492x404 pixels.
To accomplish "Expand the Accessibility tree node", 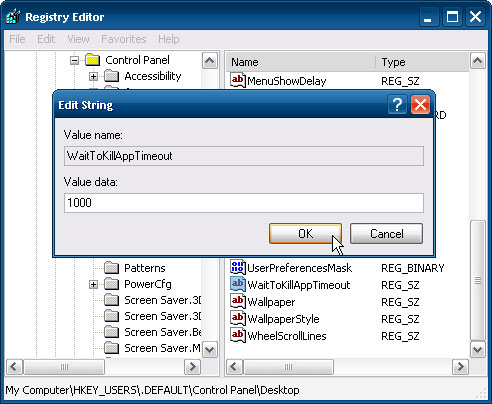I will 94,77.
